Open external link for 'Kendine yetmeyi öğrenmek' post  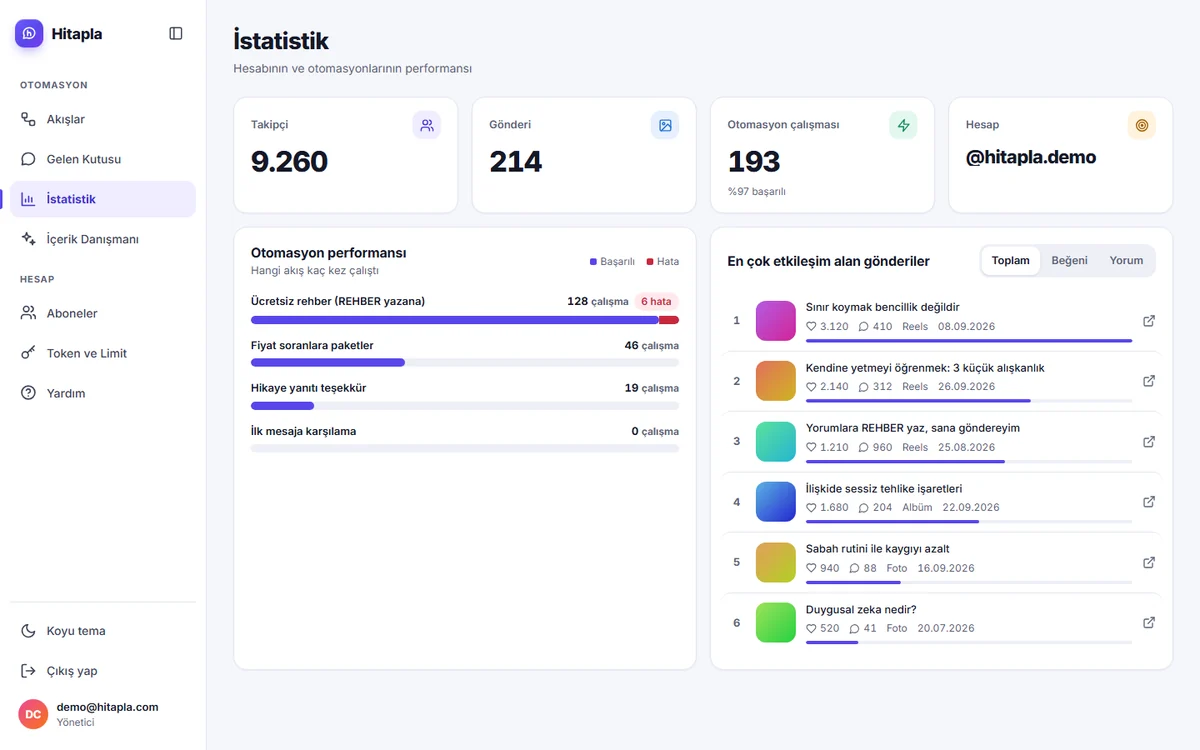(x=1149, y=381)
